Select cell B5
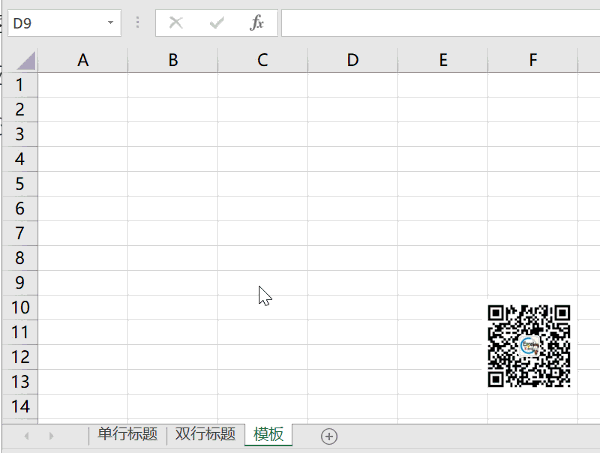This screenshot has height=453, width=600. pos(173,184)
